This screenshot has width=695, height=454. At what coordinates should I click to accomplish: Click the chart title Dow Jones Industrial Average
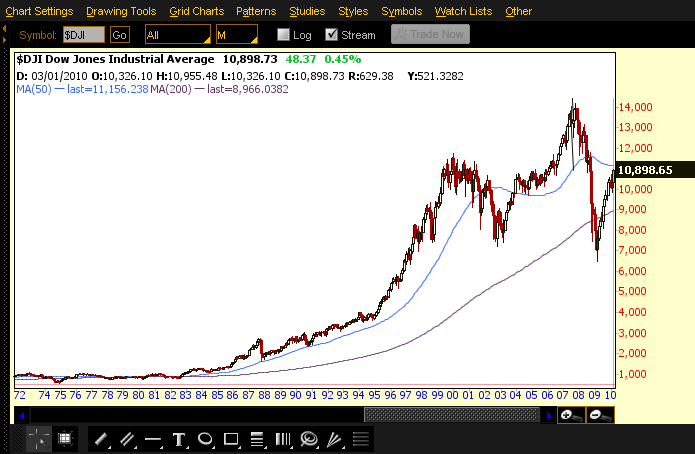pyautogui.click(x=129, y=59)
